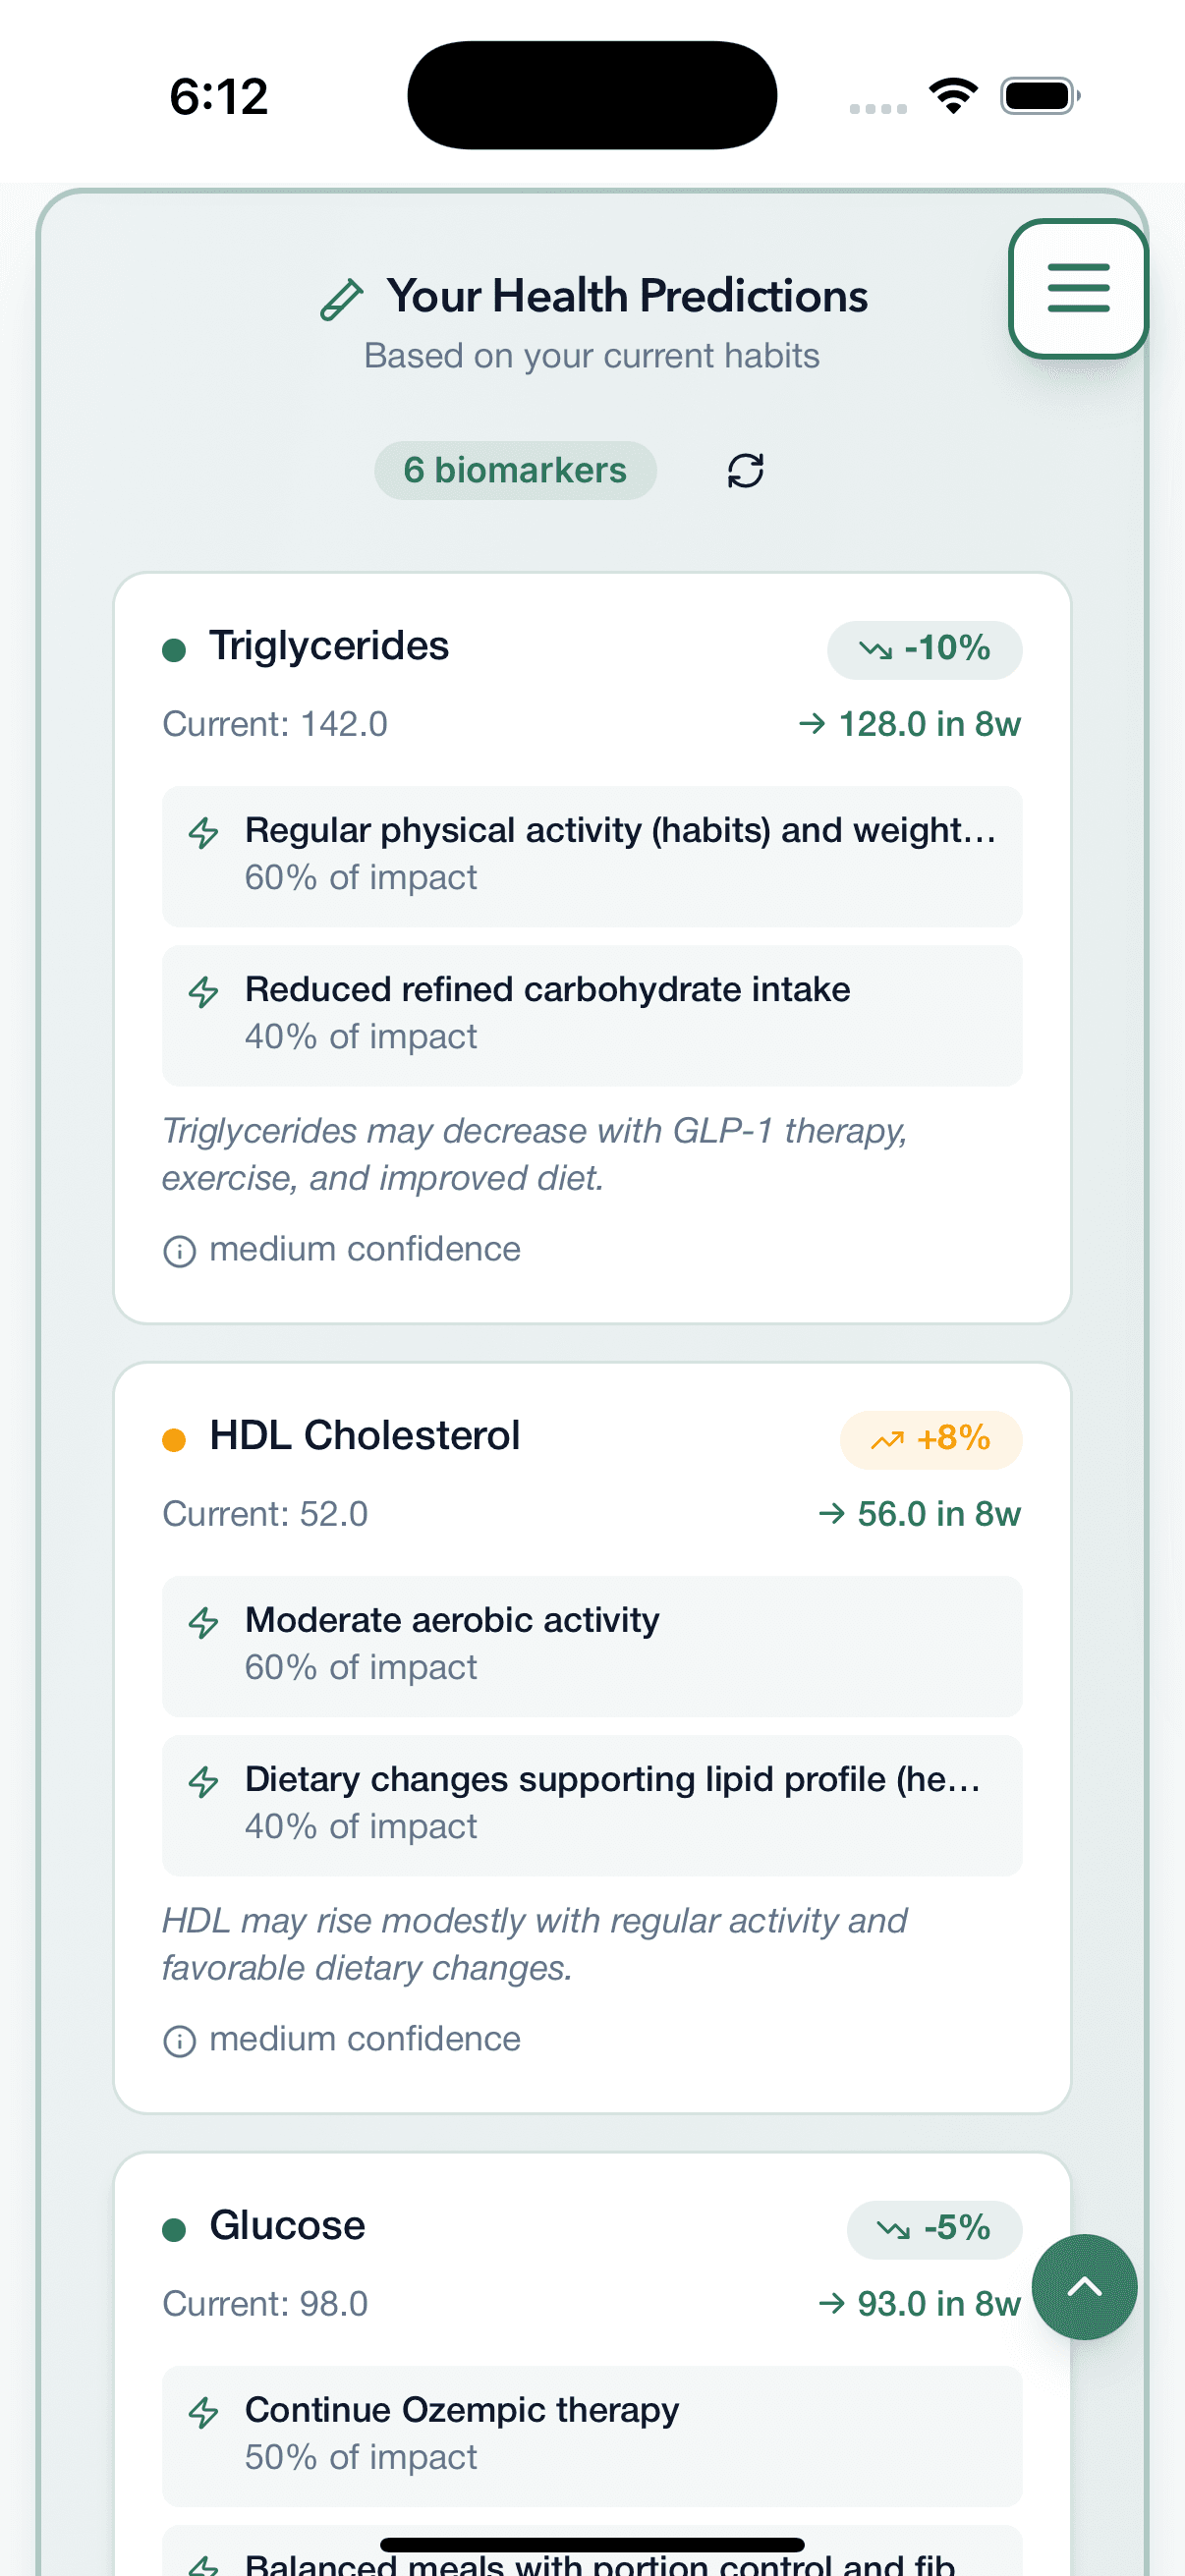
Task: Click the downward trend arrow on Glucose
Action: (896, 2228)
